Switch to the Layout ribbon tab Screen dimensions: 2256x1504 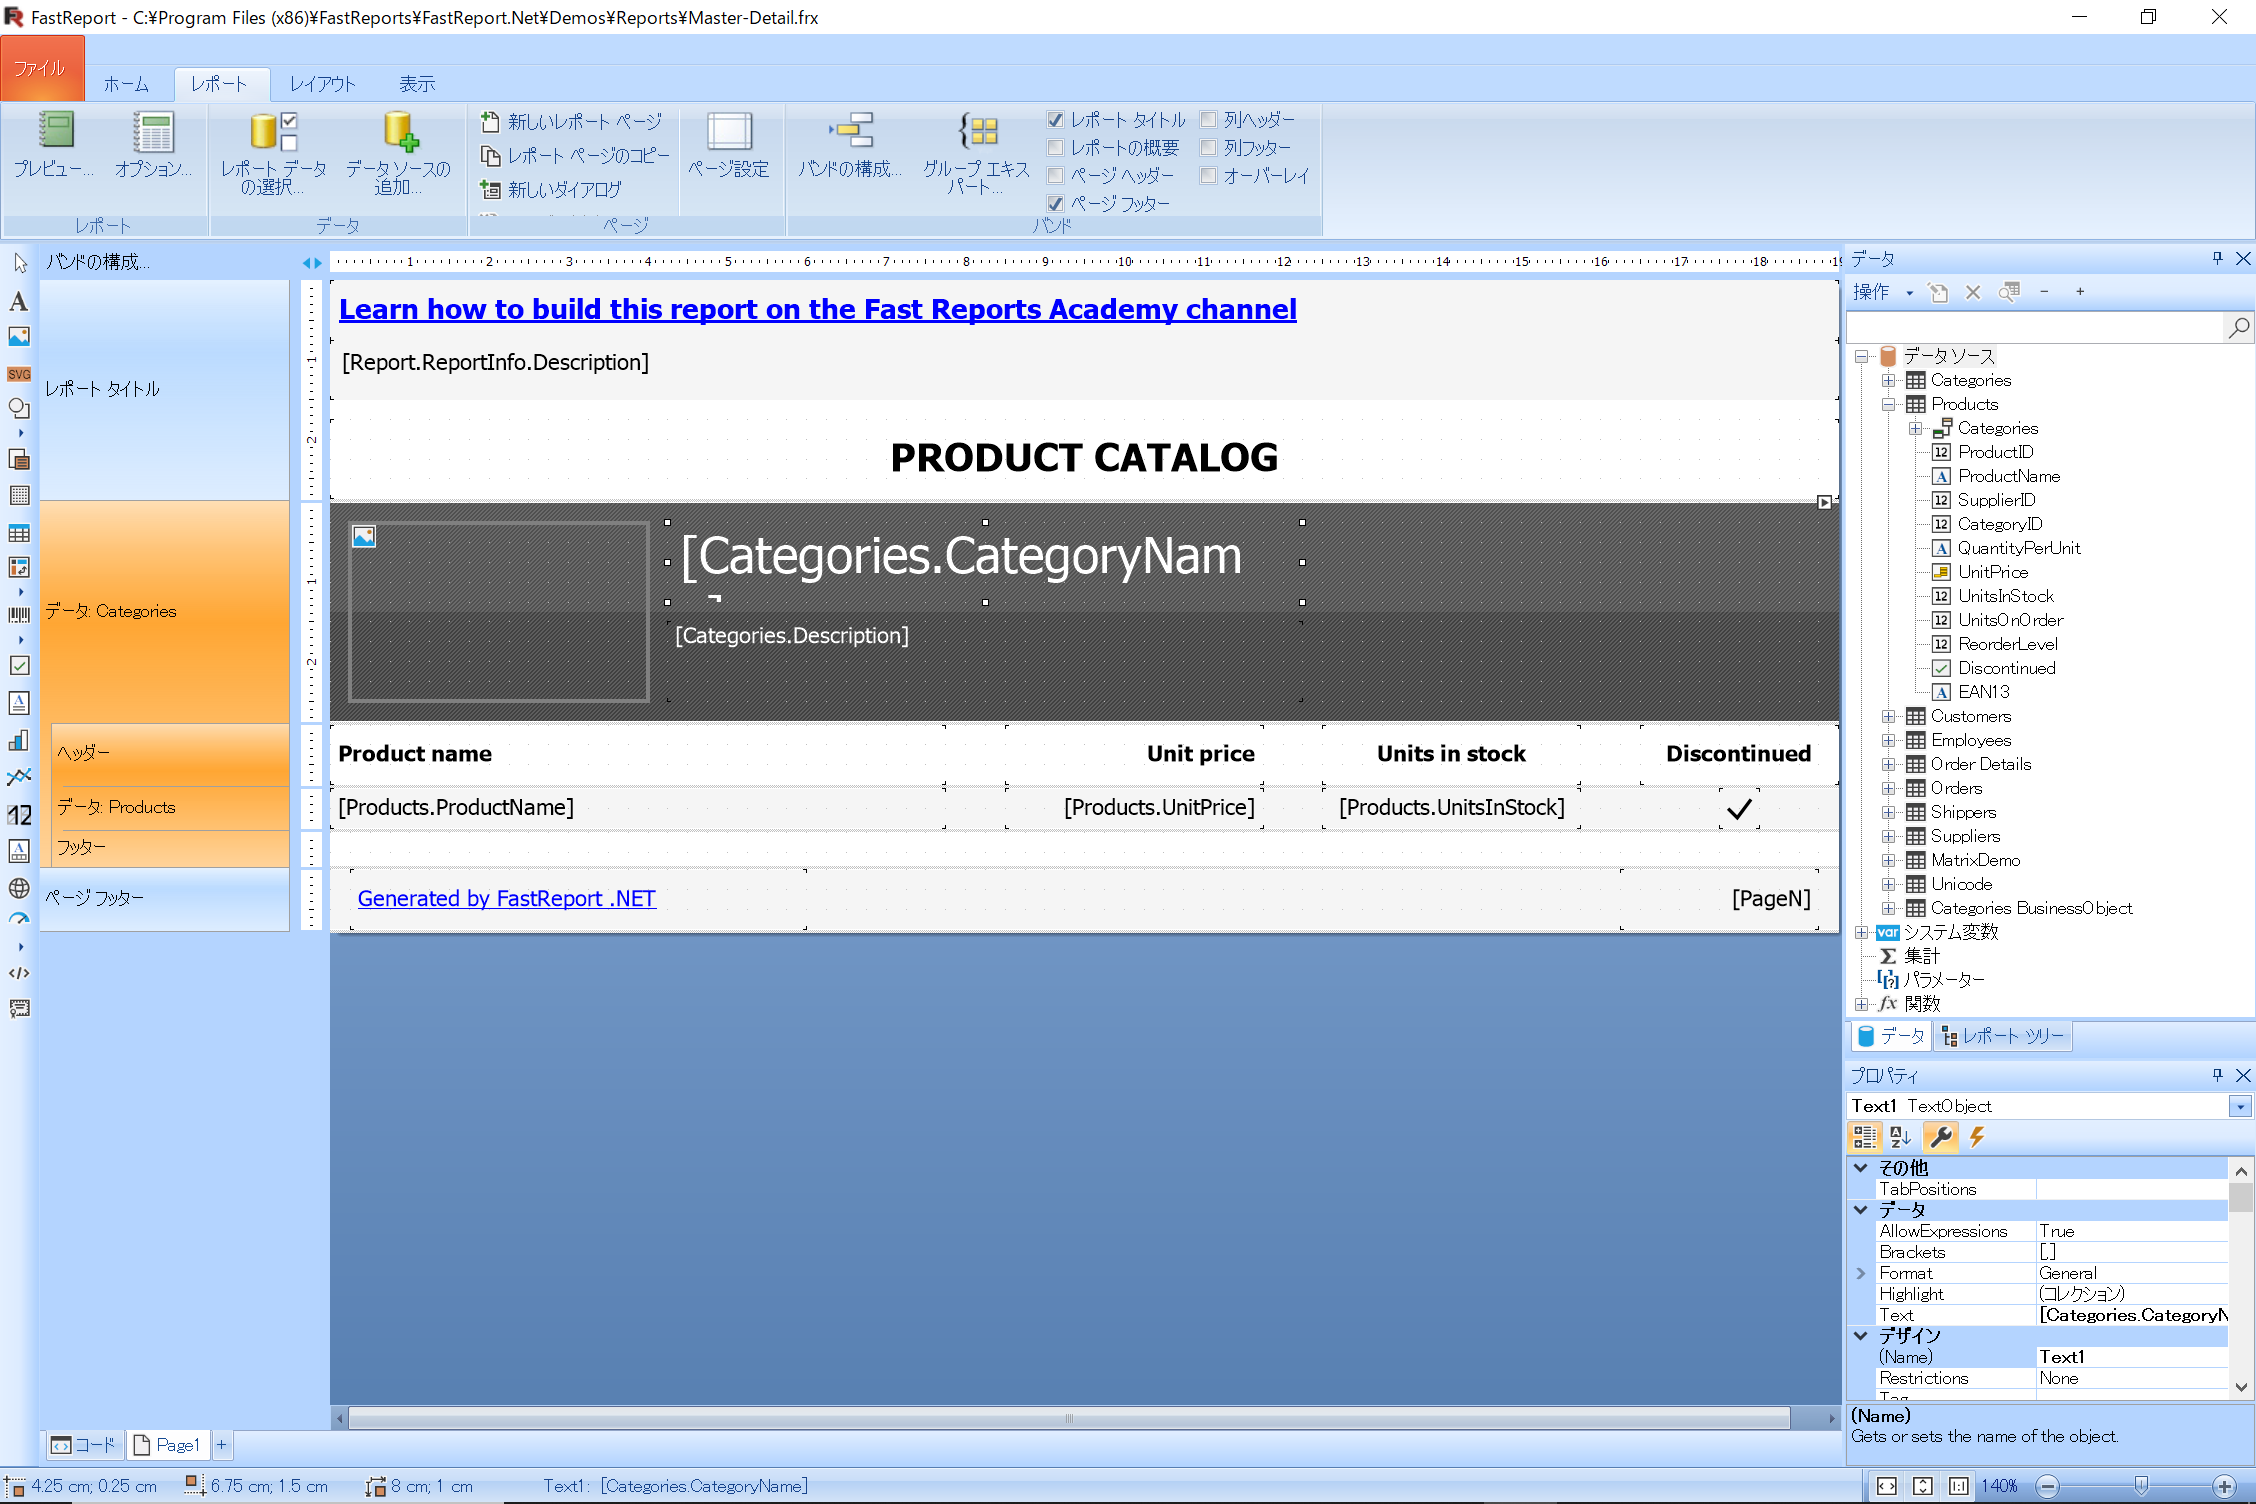tap(322, 84)
